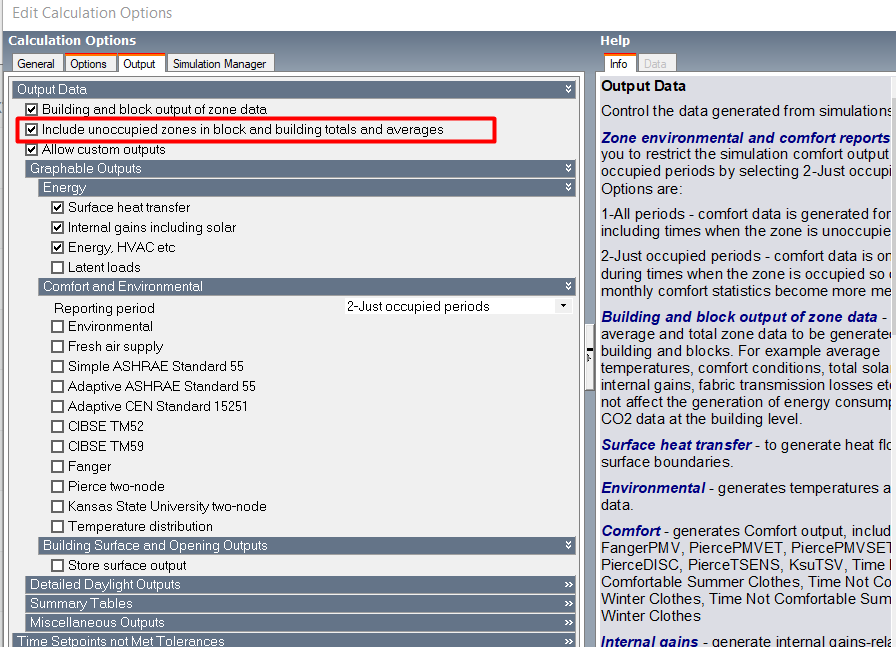Viewport: 896px width, 647px height.
Task: Expand Miscellaneous Outputs section
Action: tap(568, 622)
